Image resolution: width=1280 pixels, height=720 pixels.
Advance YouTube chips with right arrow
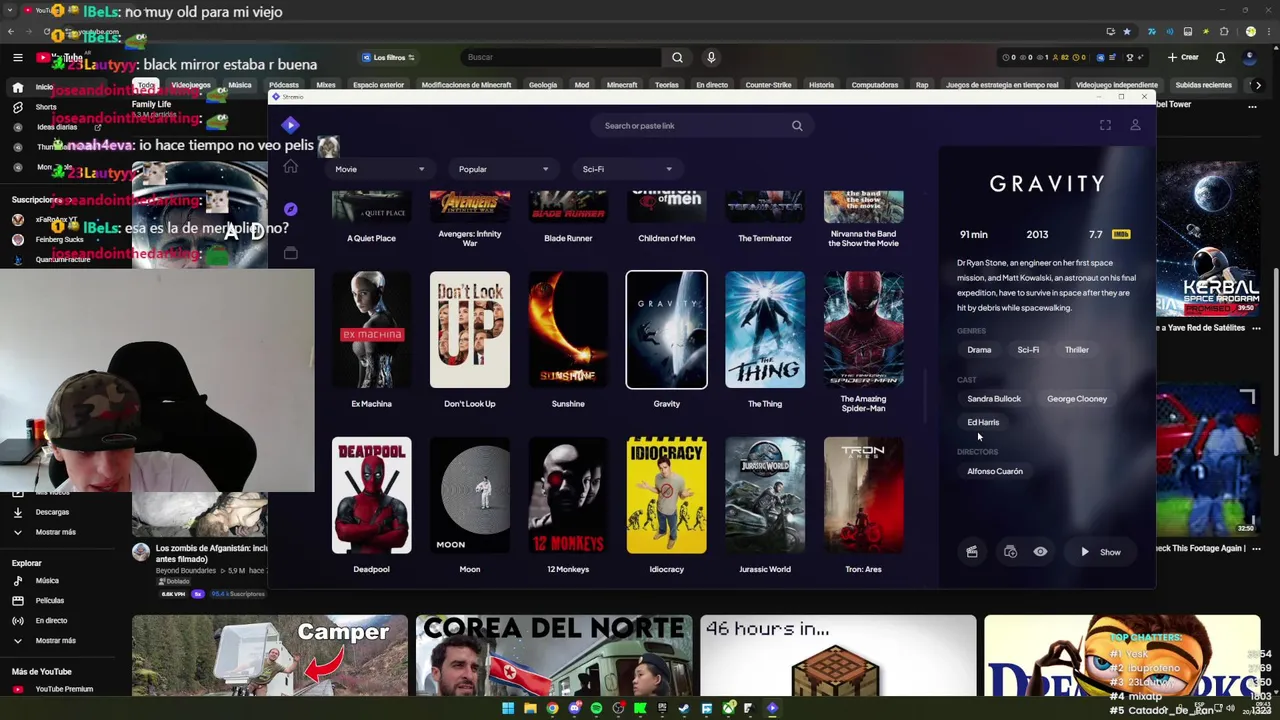click(1258, 85)
